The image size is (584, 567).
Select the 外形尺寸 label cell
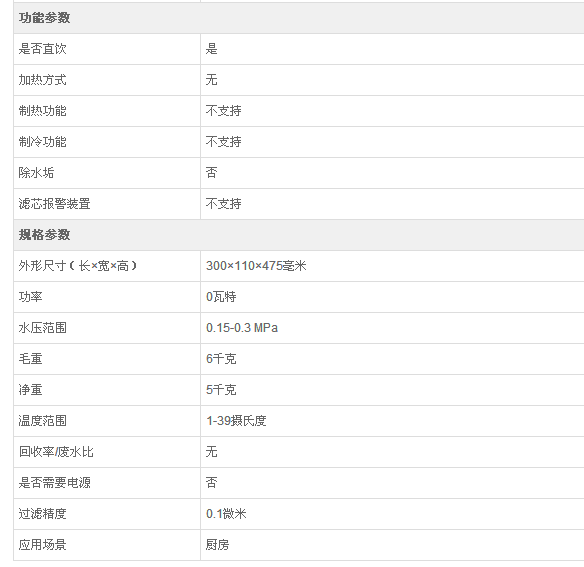[107, 266]
